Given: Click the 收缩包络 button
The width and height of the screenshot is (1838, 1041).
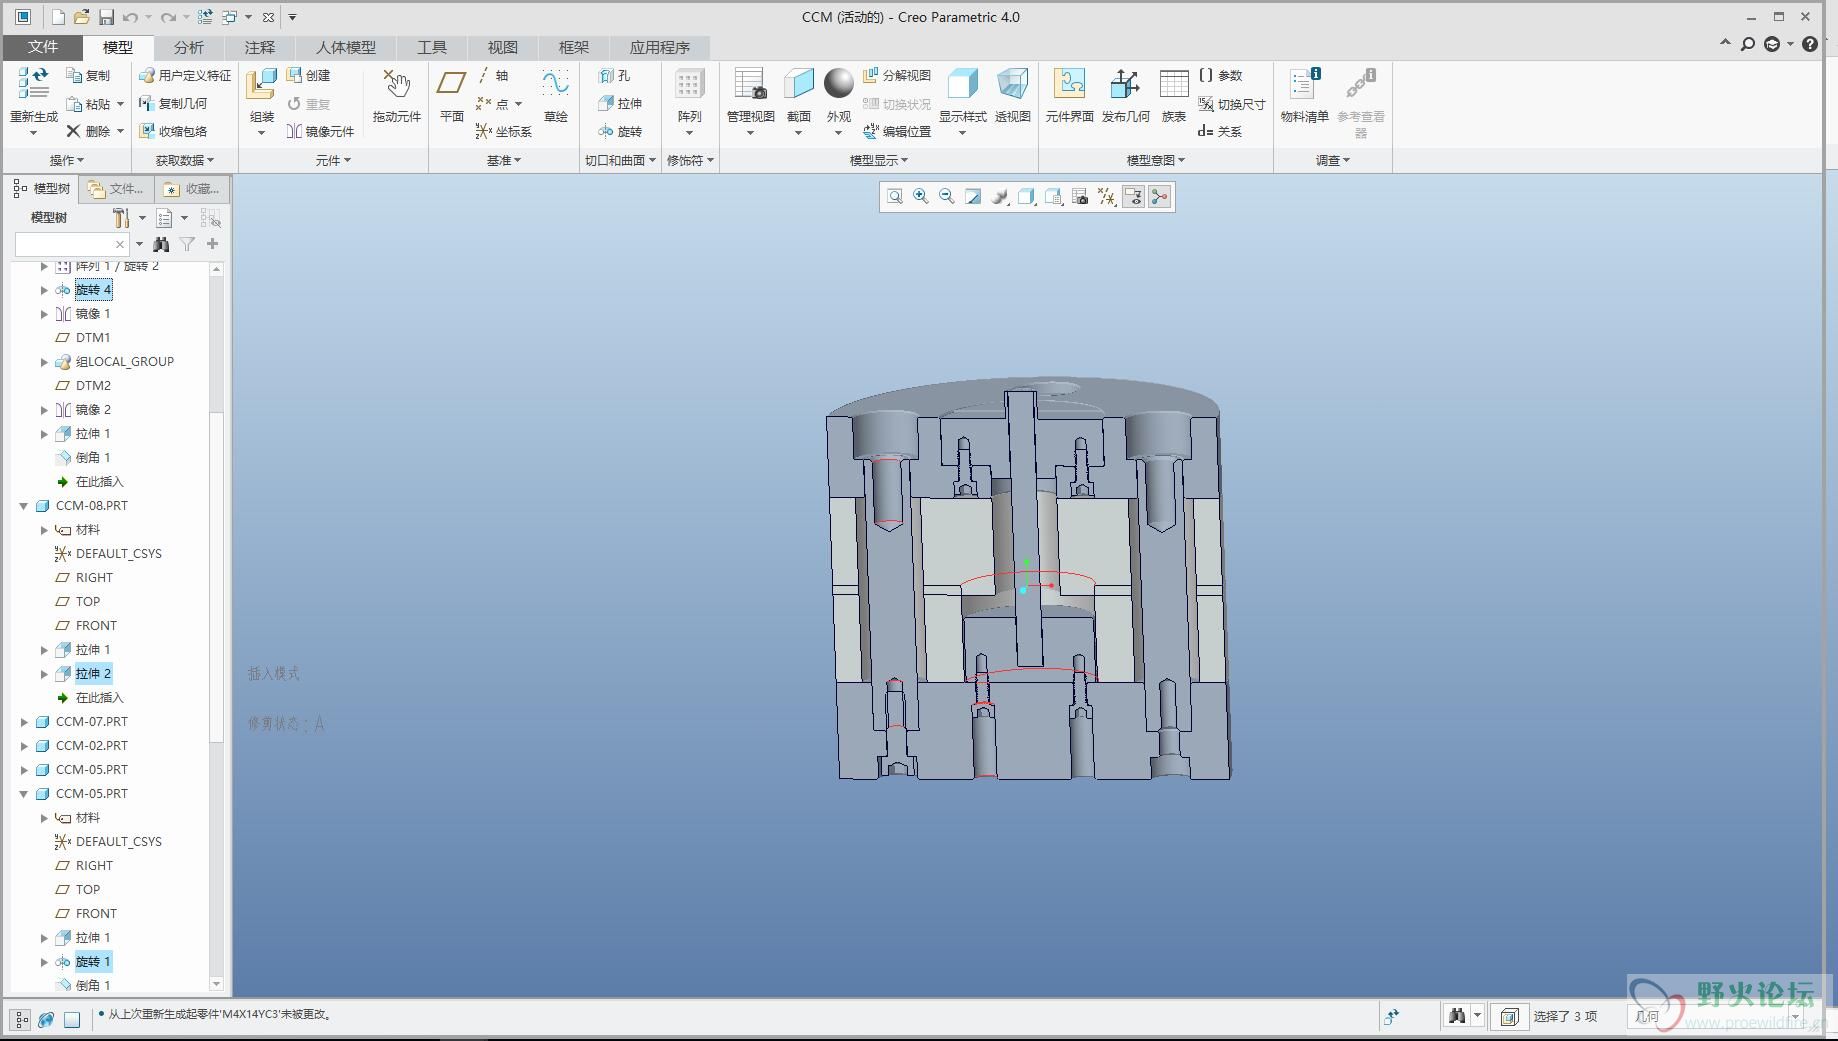Looking at the screenshot, I should point(173,132).
